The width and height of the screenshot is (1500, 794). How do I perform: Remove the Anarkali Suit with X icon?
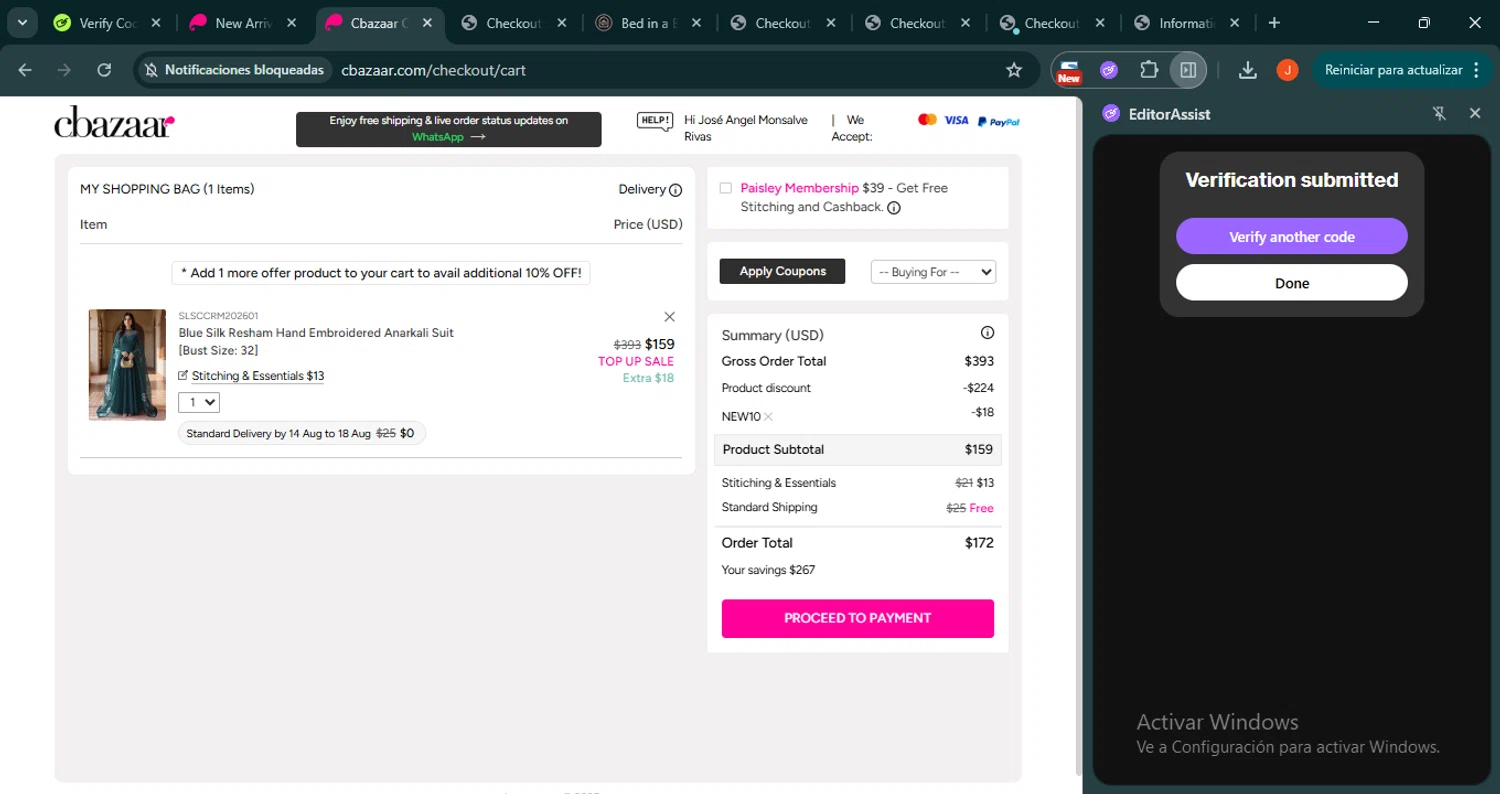670,317
